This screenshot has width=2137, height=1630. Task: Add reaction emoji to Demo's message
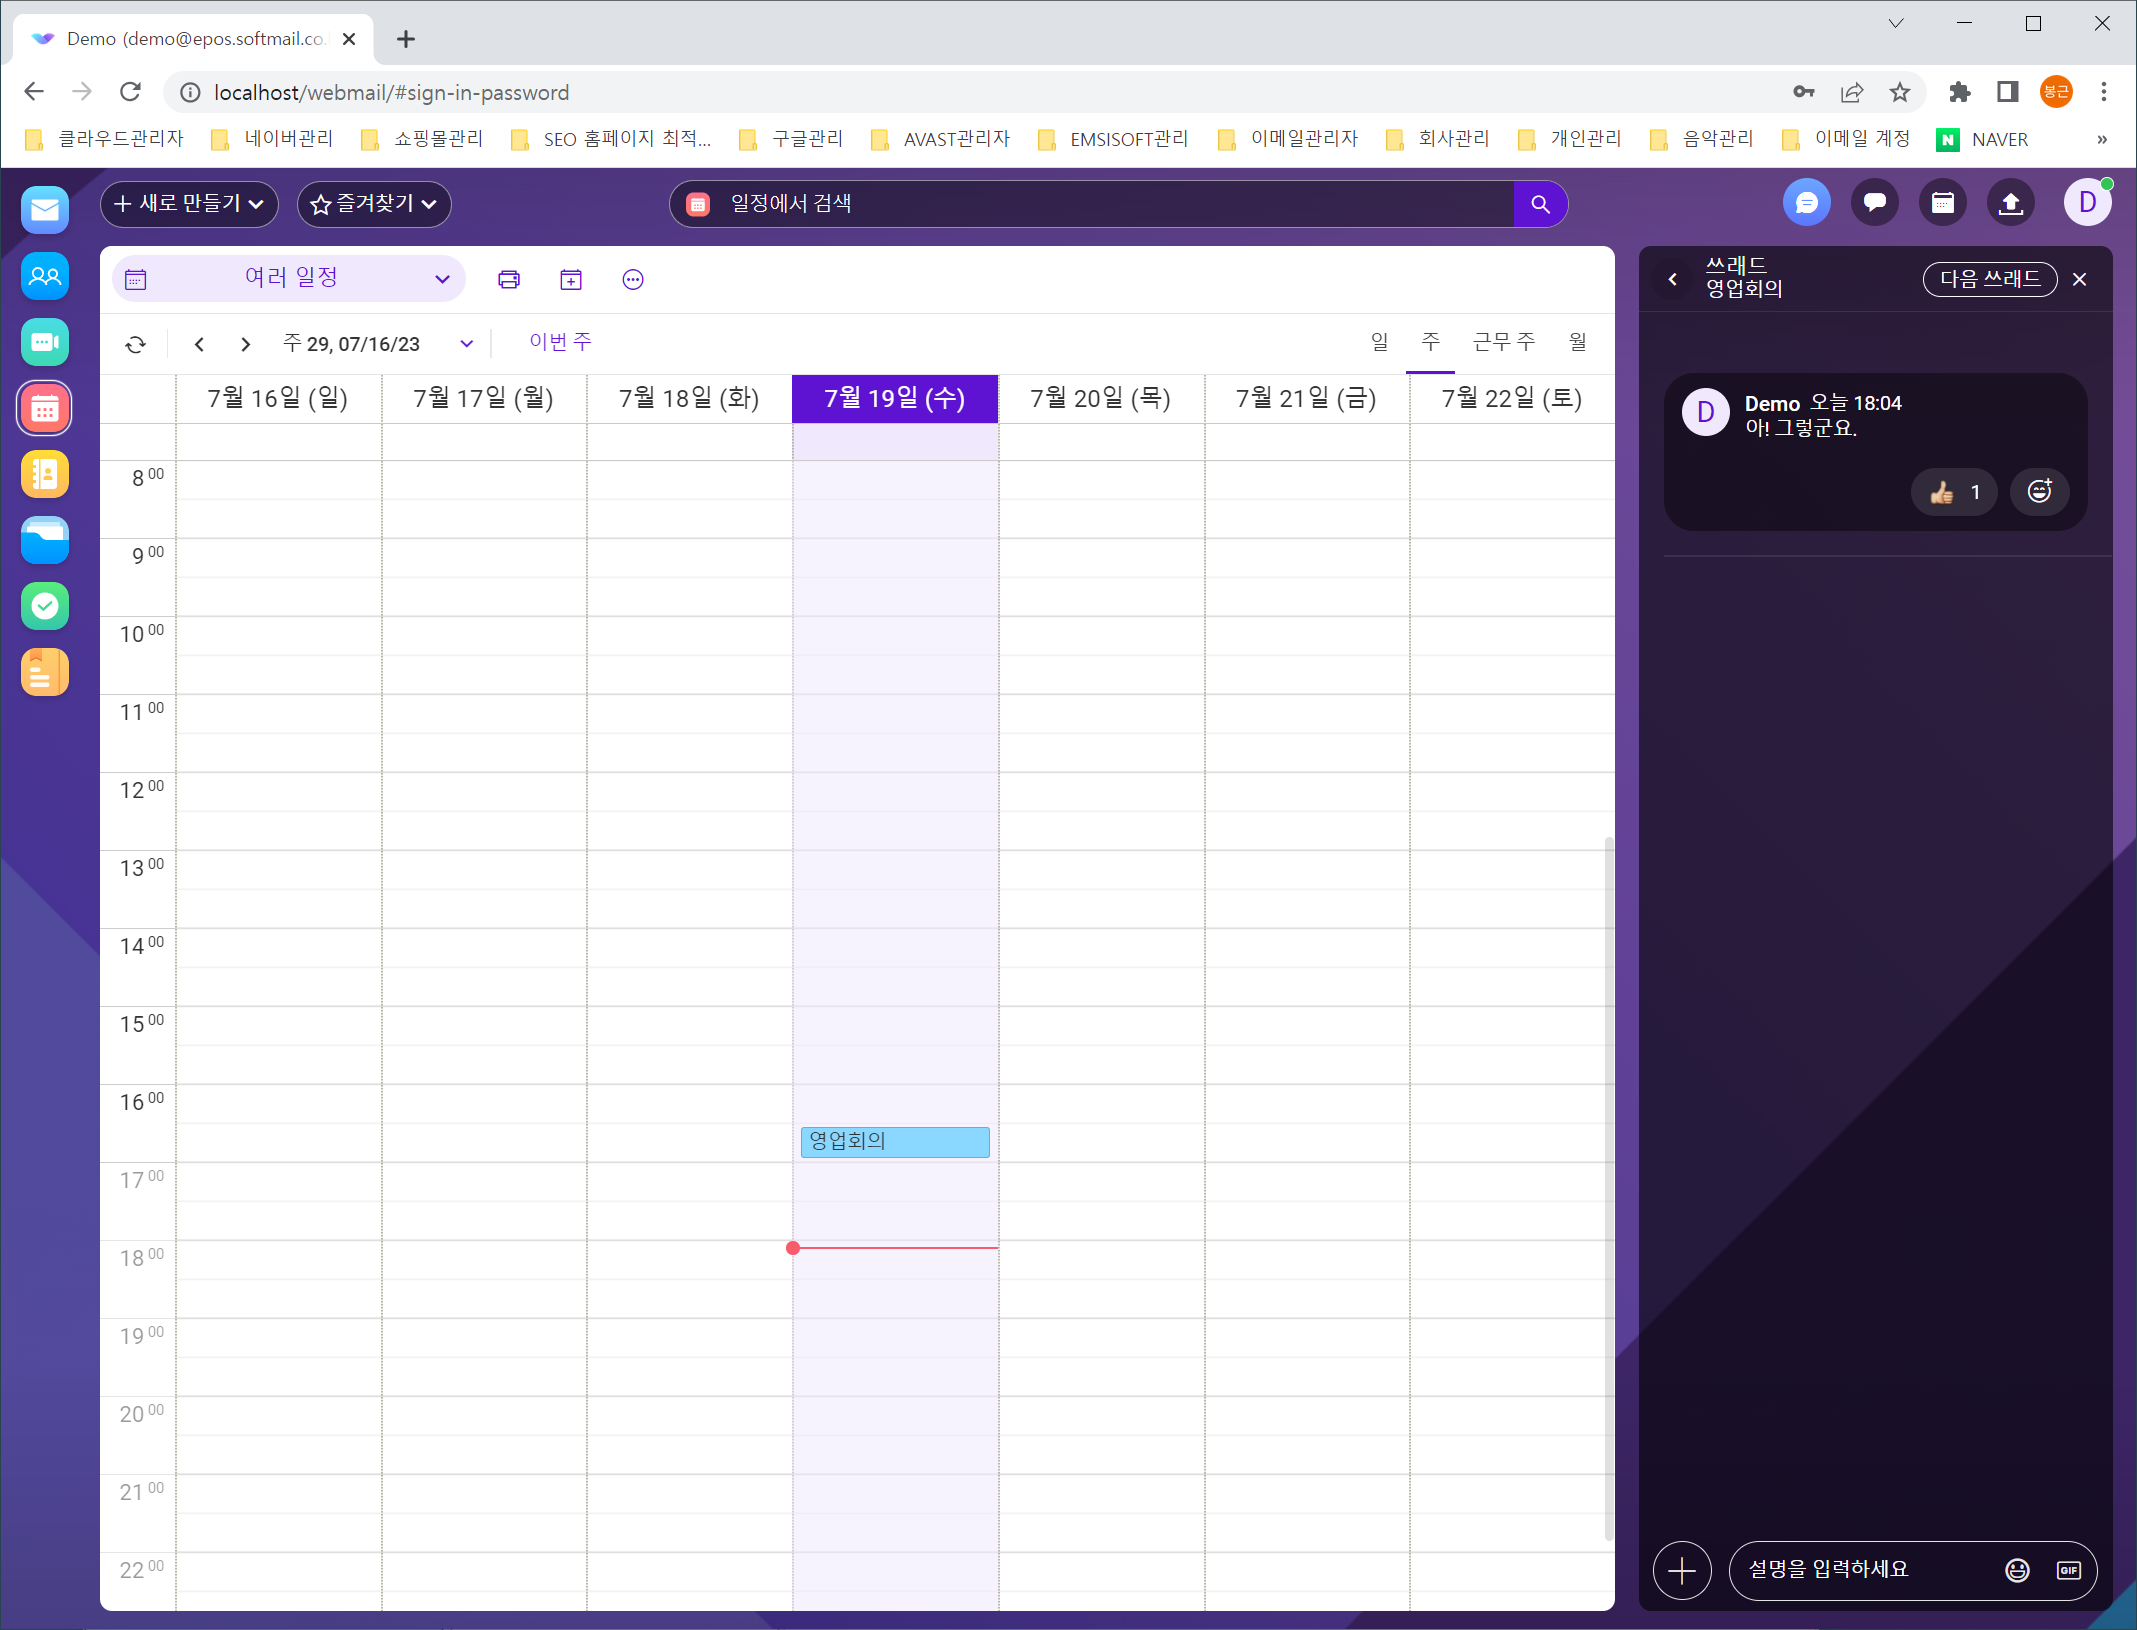pos(2039,492)
